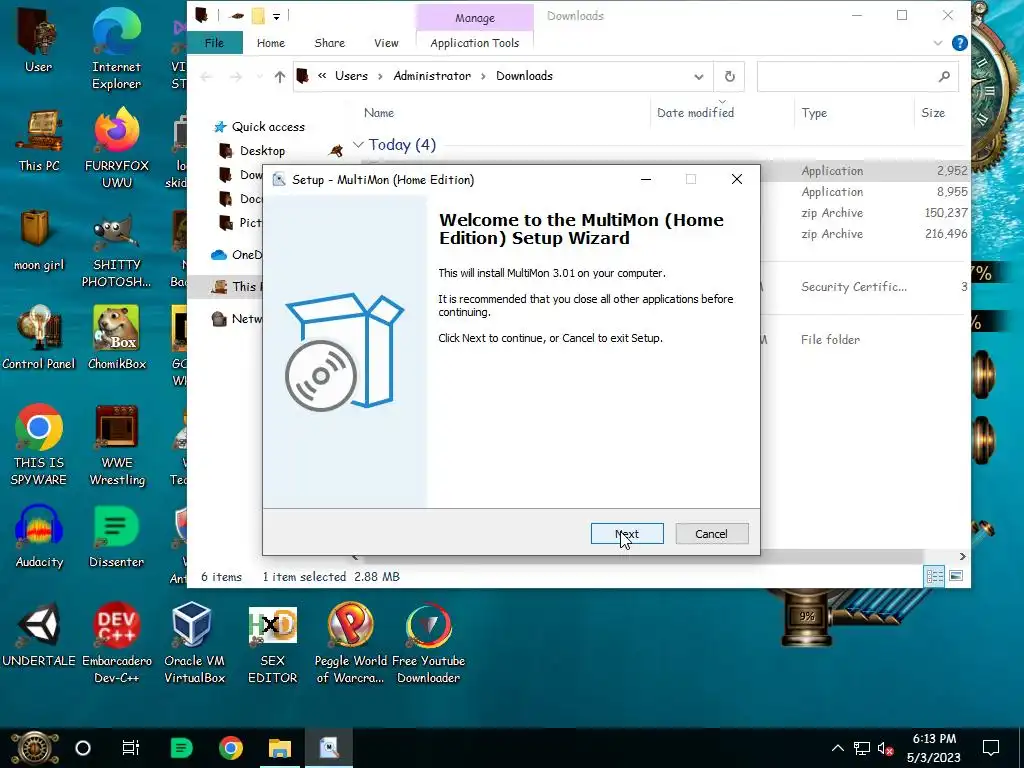Open Chrome from the taskbar

coord(231,748)
